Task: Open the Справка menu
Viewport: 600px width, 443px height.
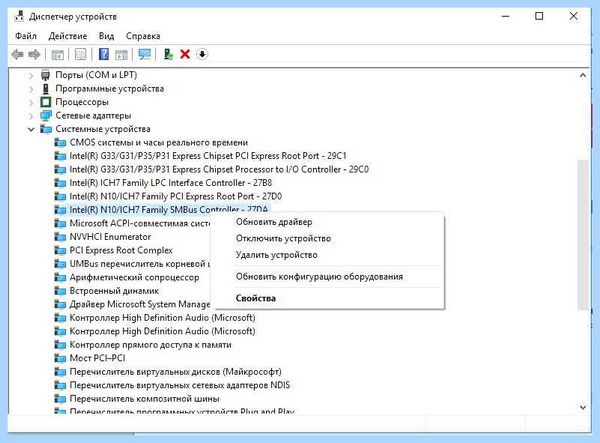Action: point(143,36)
